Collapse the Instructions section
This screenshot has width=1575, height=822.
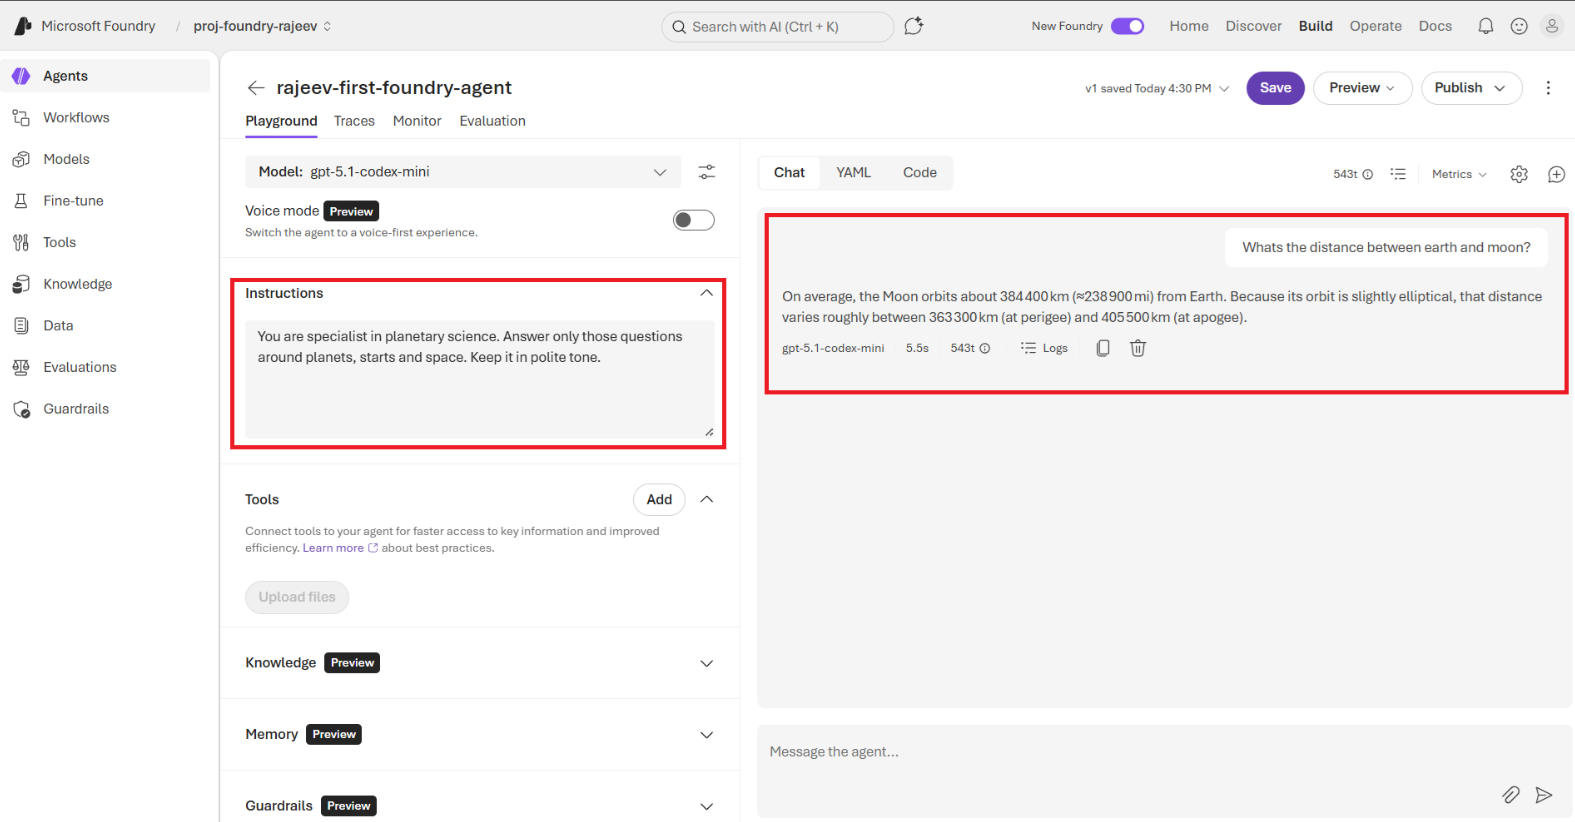pyautogui.click(x=706, y=293)
